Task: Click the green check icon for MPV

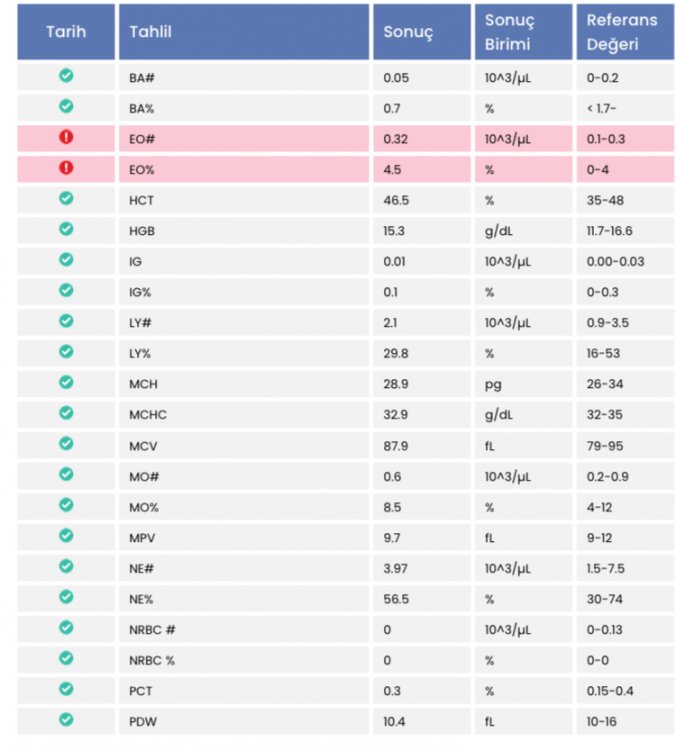Action: (66, 535)
